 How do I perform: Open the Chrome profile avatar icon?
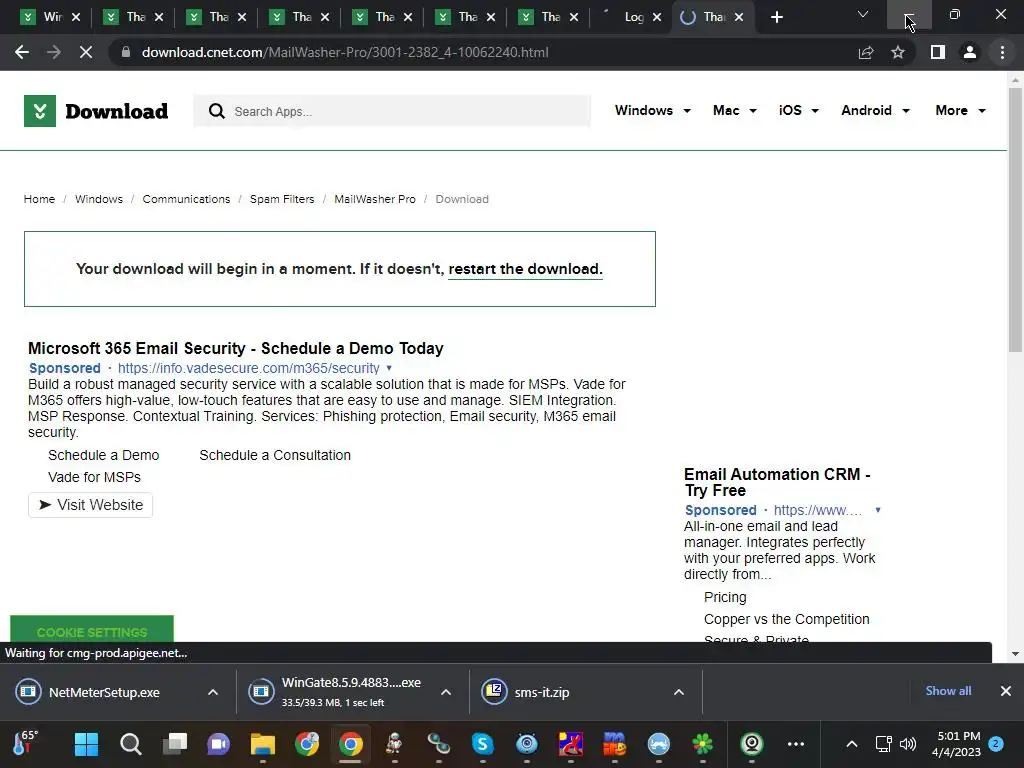point(970,52)
